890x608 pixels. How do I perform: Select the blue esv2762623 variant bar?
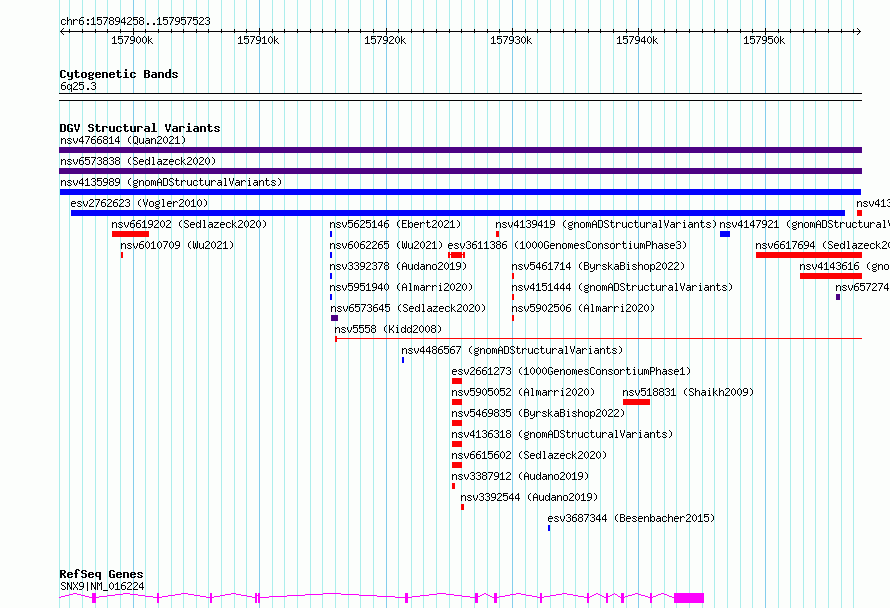[x=458, y=213]
